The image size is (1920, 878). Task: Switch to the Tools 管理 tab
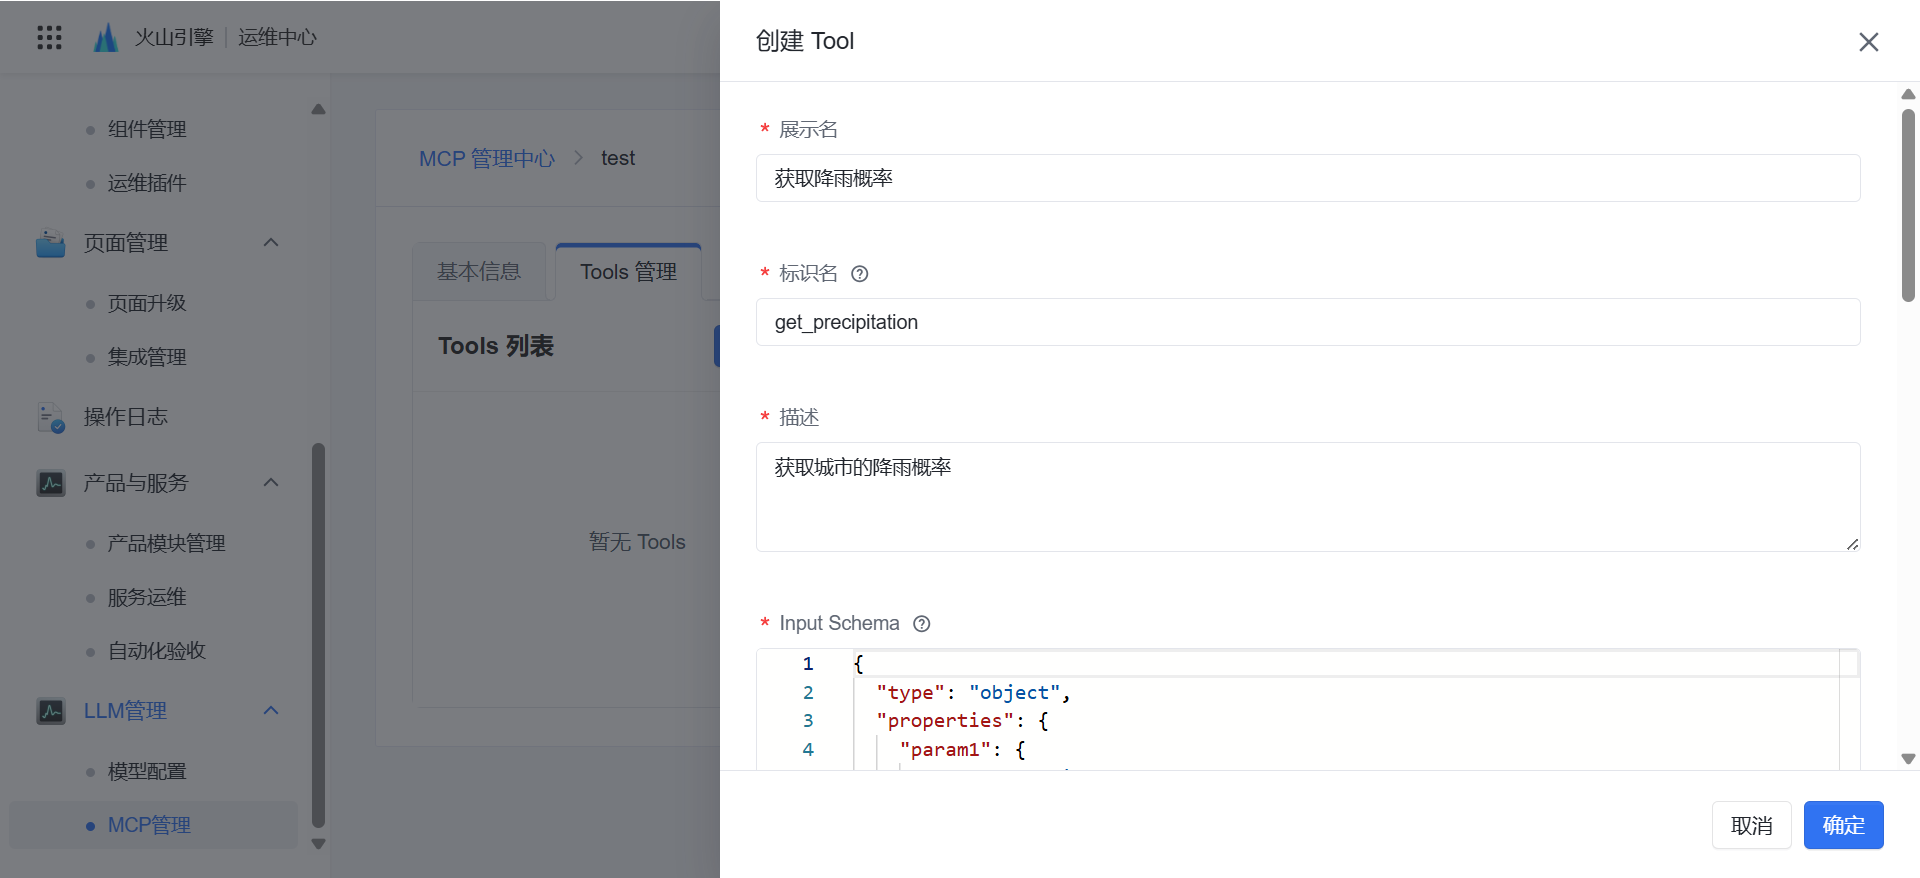pyautogui.click(x=628, y=272)
